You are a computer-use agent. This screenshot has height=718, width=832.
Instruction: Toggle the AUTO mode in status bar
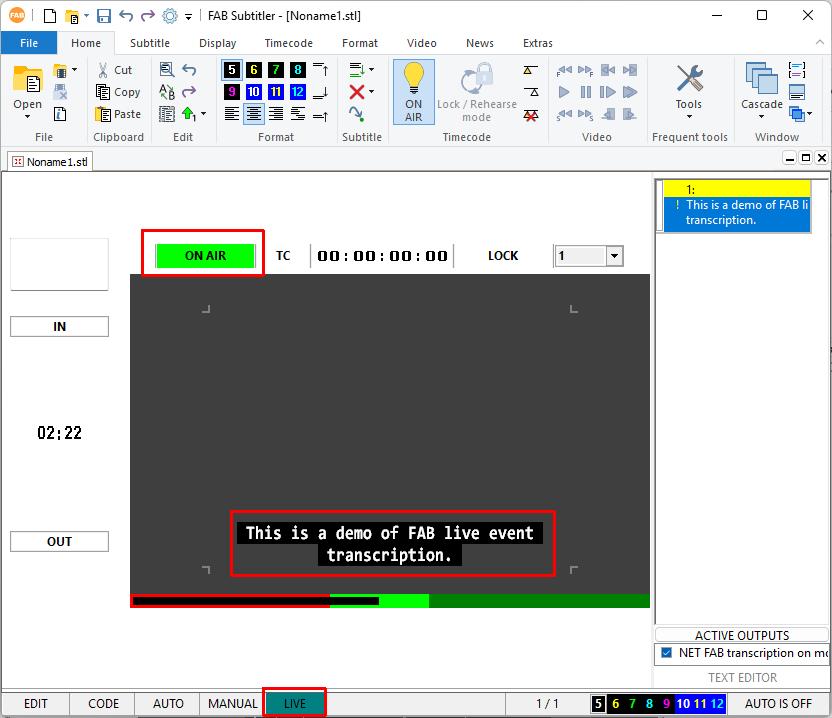tap(168, 704)
